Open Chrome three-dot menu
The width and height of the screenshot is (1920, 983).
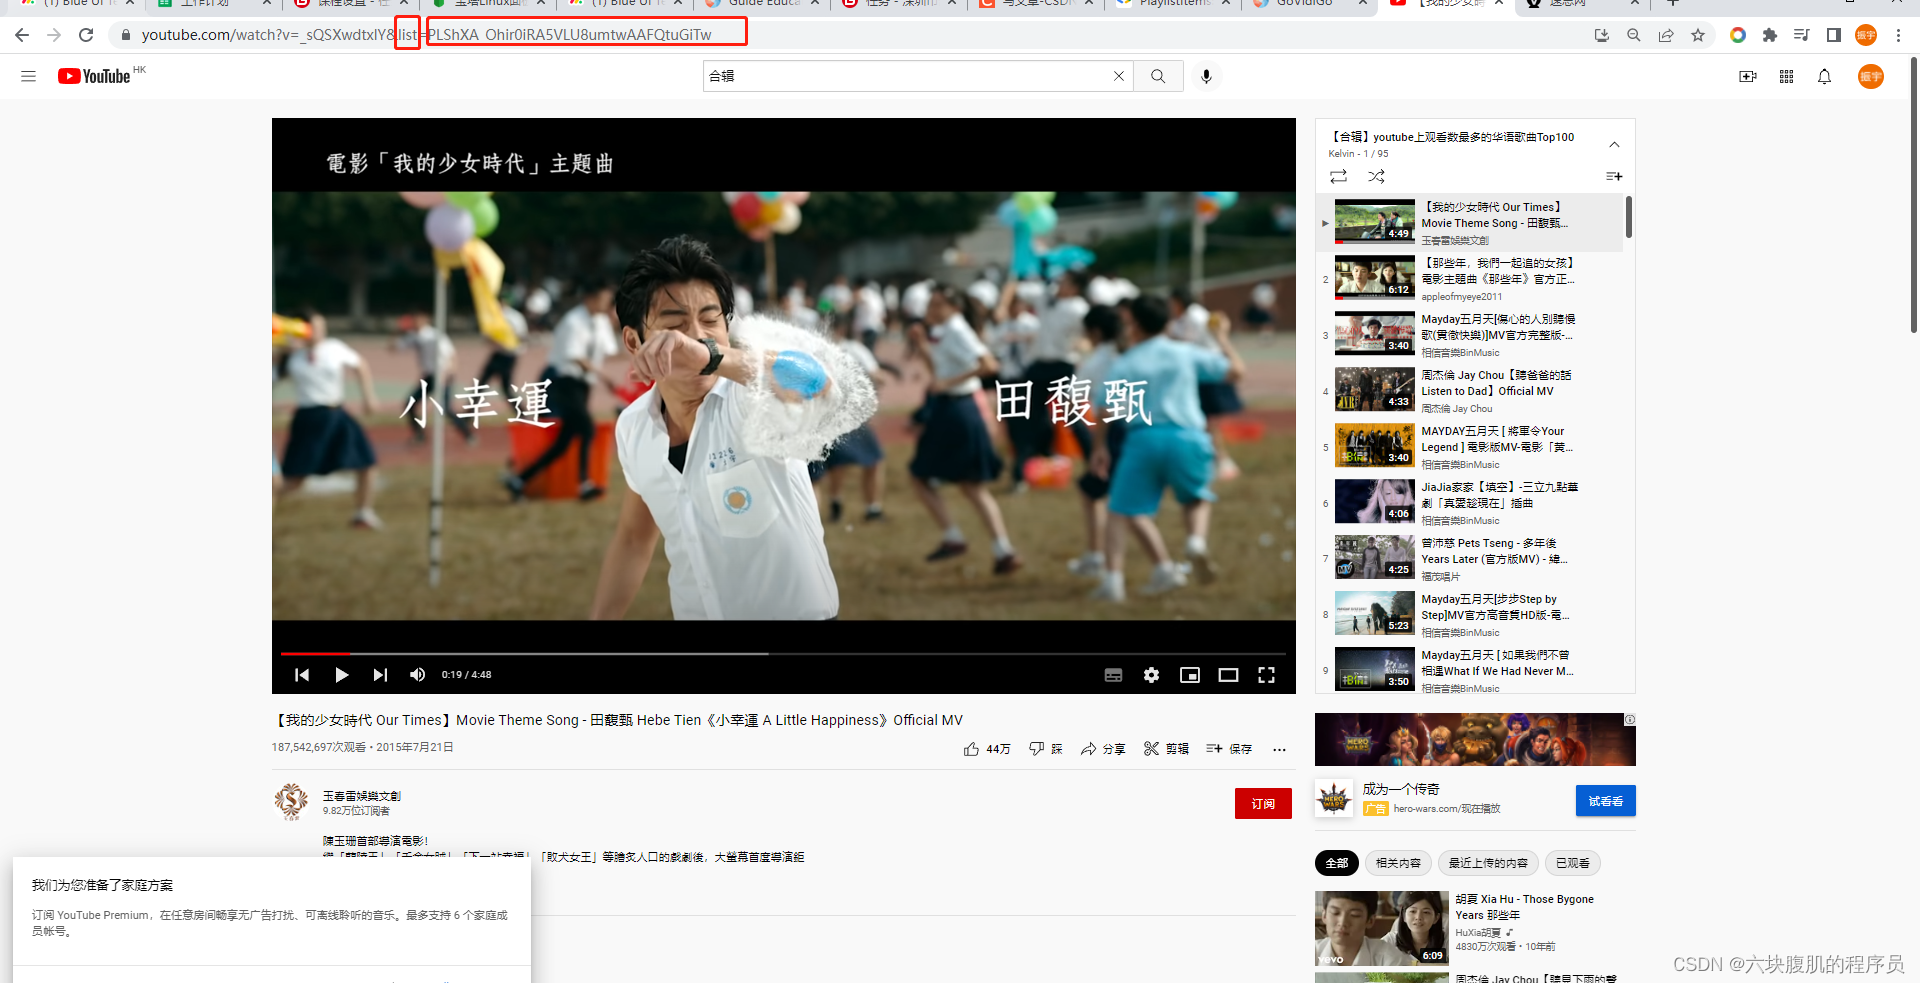click(x=1898, y=35)
